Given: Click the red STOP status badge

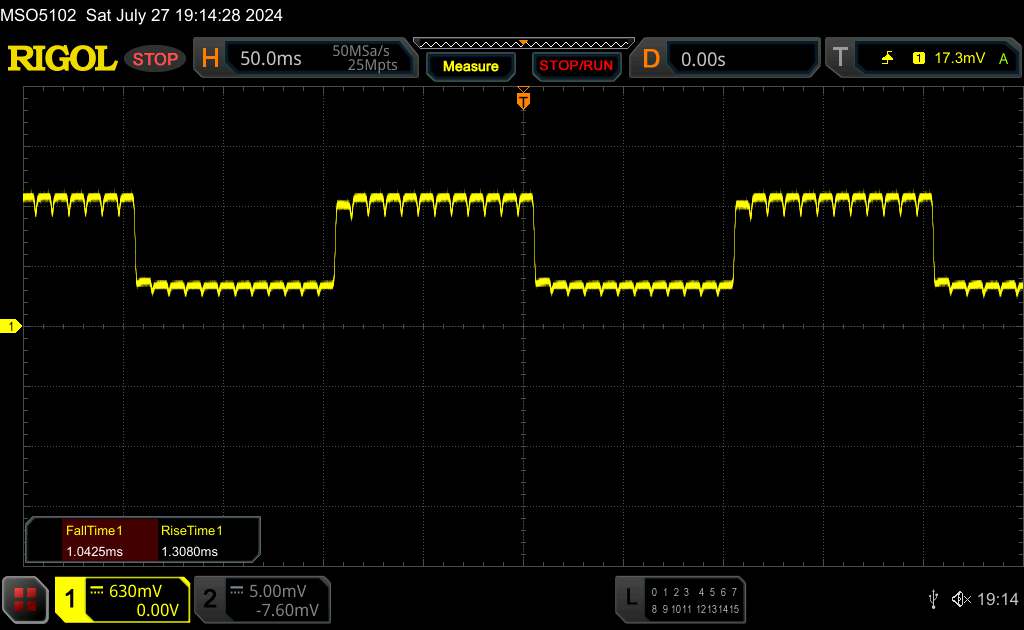Looking at the screenshot, I should (x=155, y=59).
